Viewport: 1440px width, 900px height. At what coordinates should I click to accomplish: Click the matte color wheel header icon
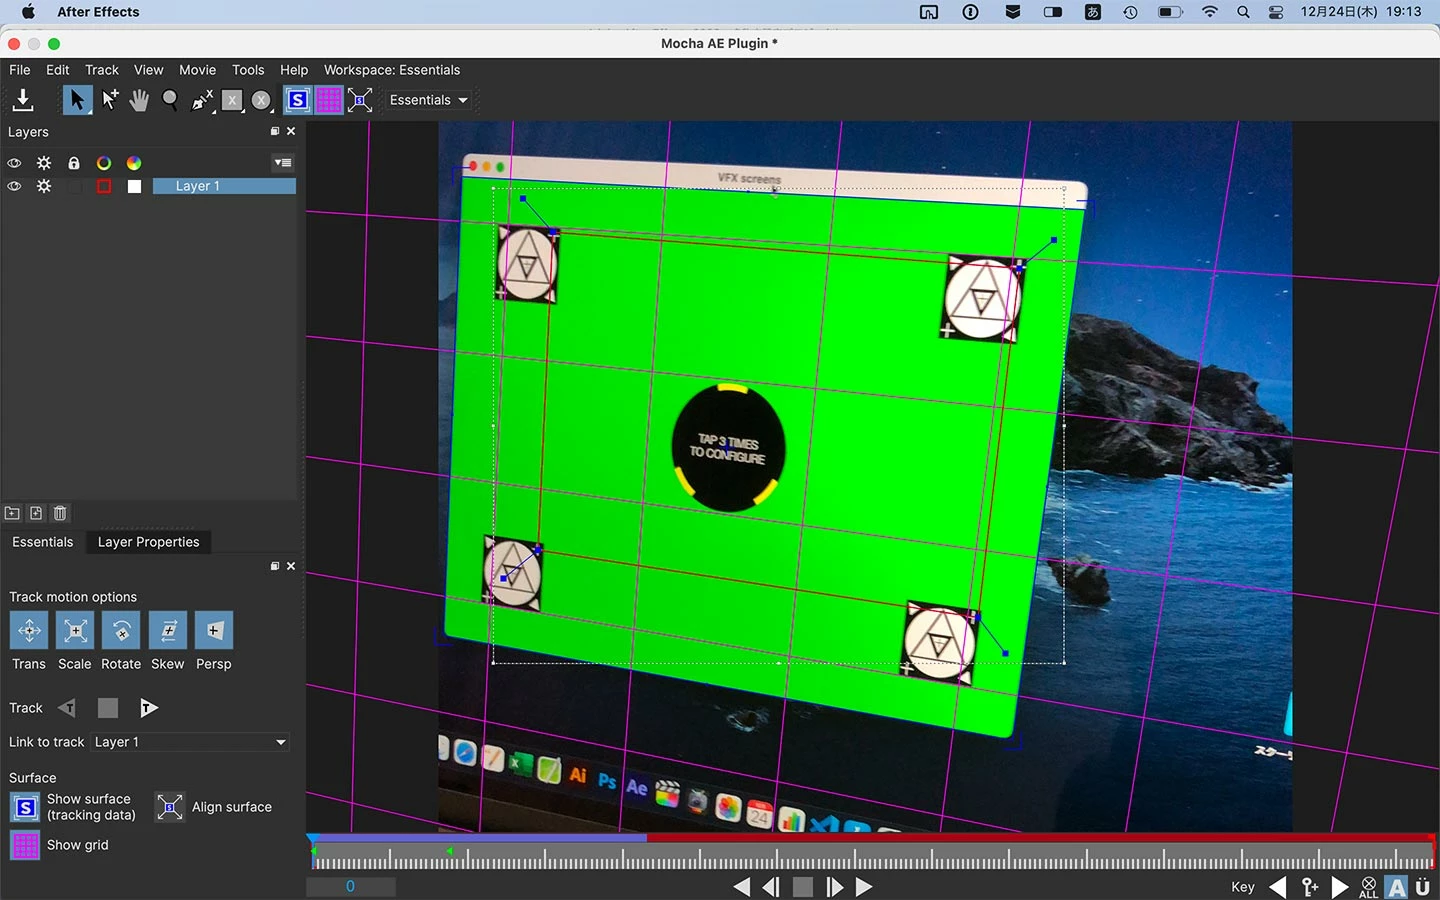(x=134, y=163)
